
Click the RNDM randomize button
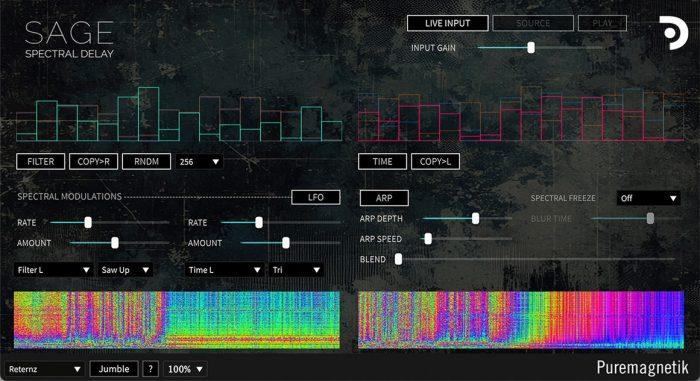pos(146,162)
